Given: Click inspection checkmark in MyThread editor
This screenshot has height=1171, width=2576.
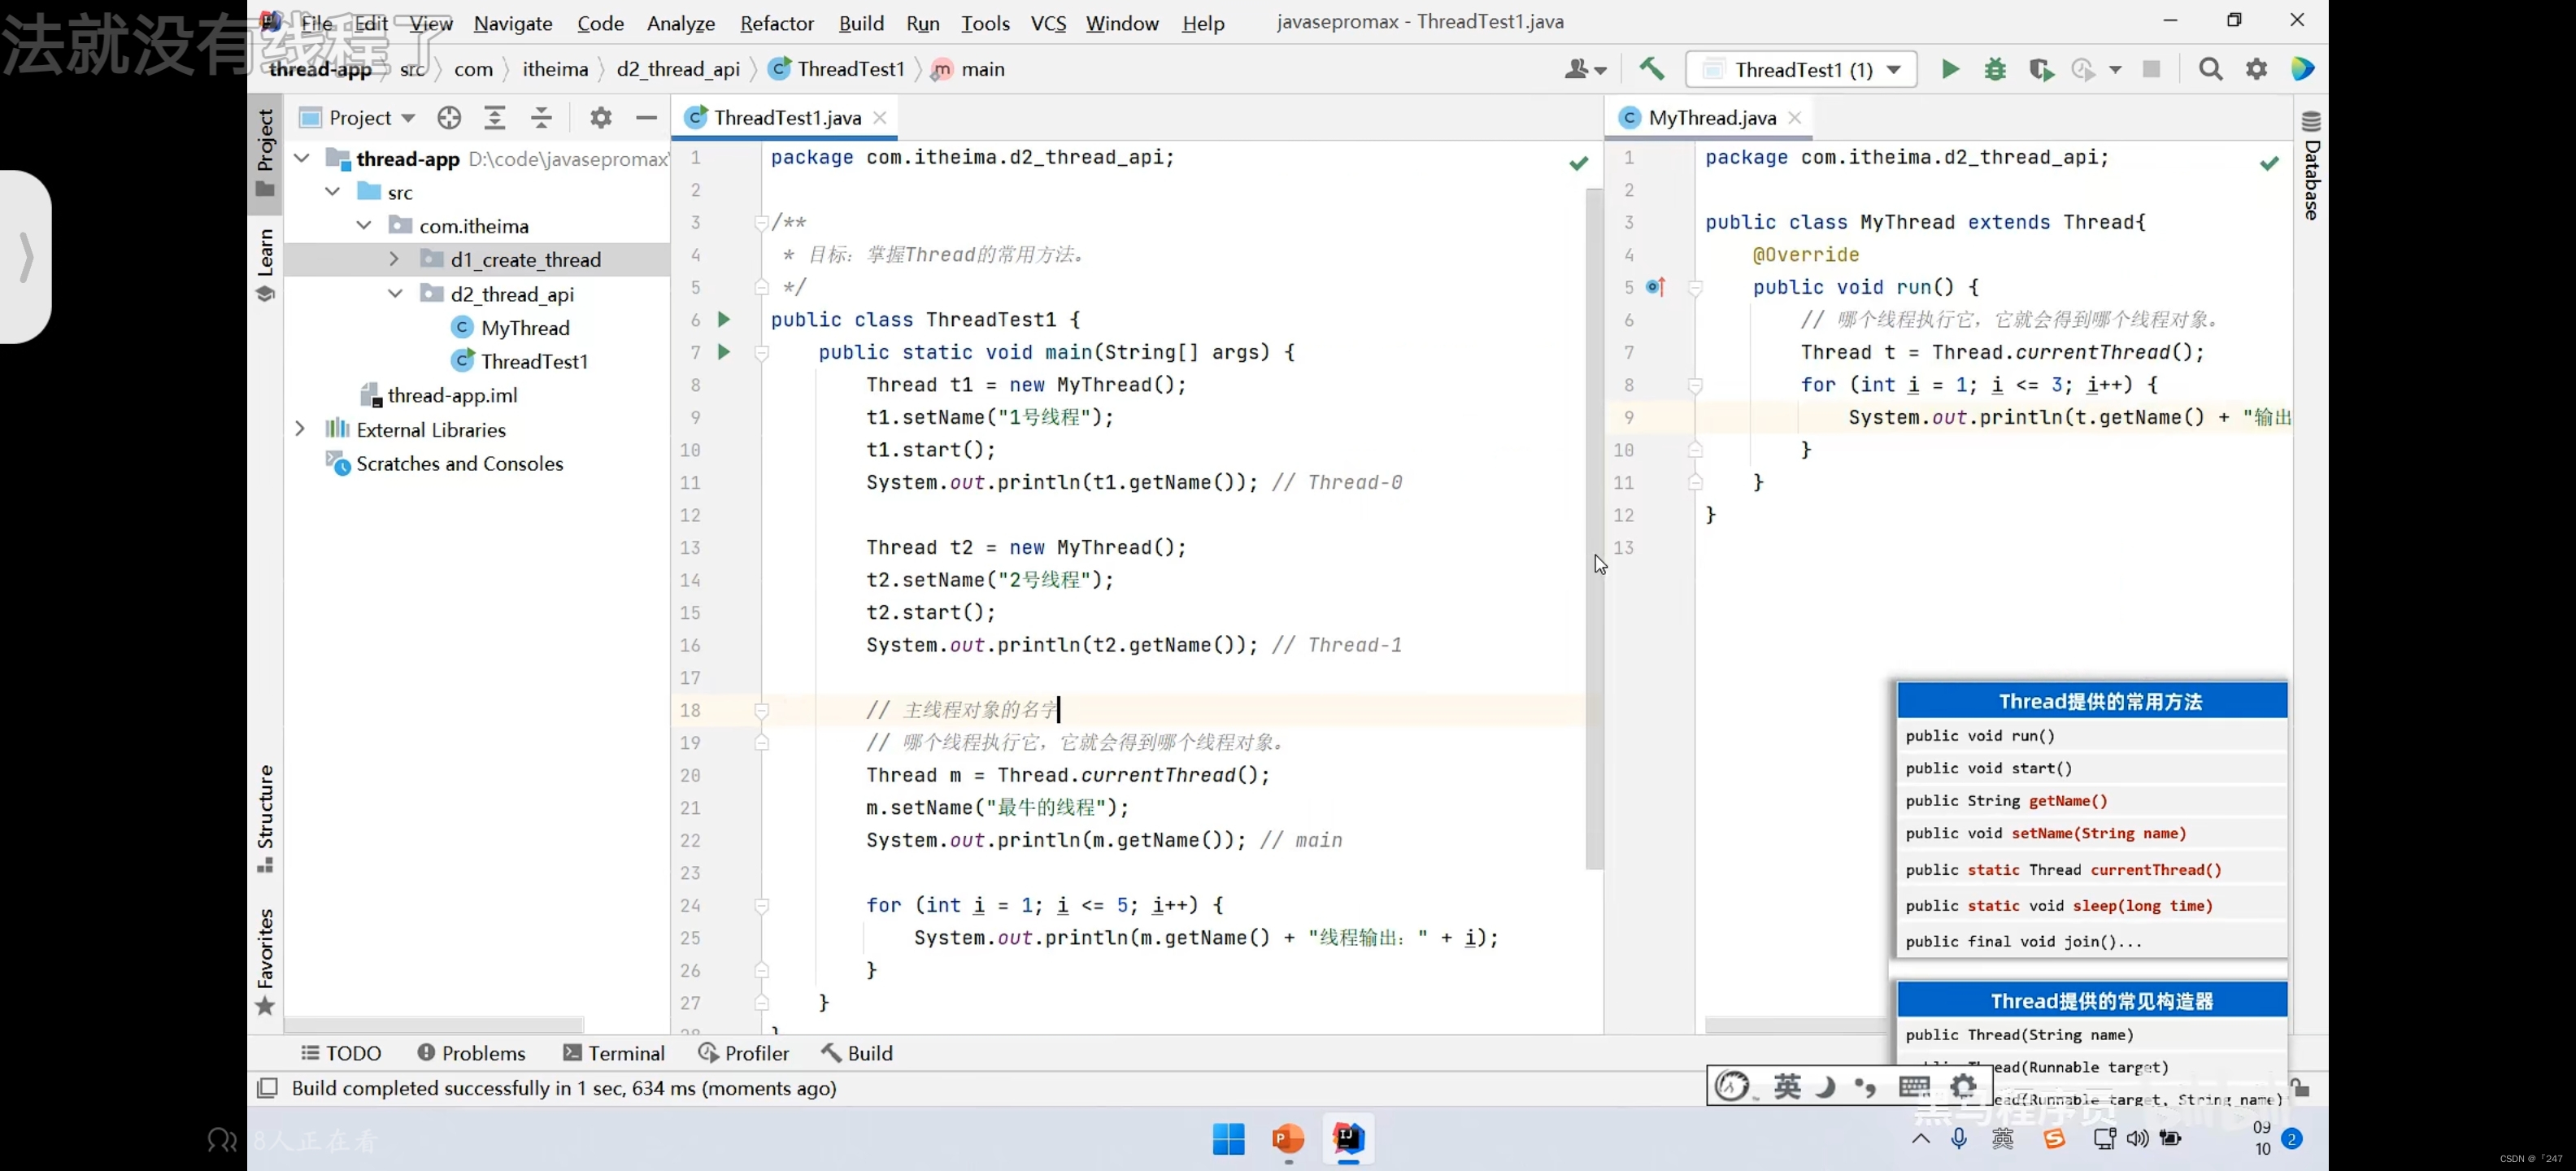Looking at the screenshot, I should (x=2269, y=163).
